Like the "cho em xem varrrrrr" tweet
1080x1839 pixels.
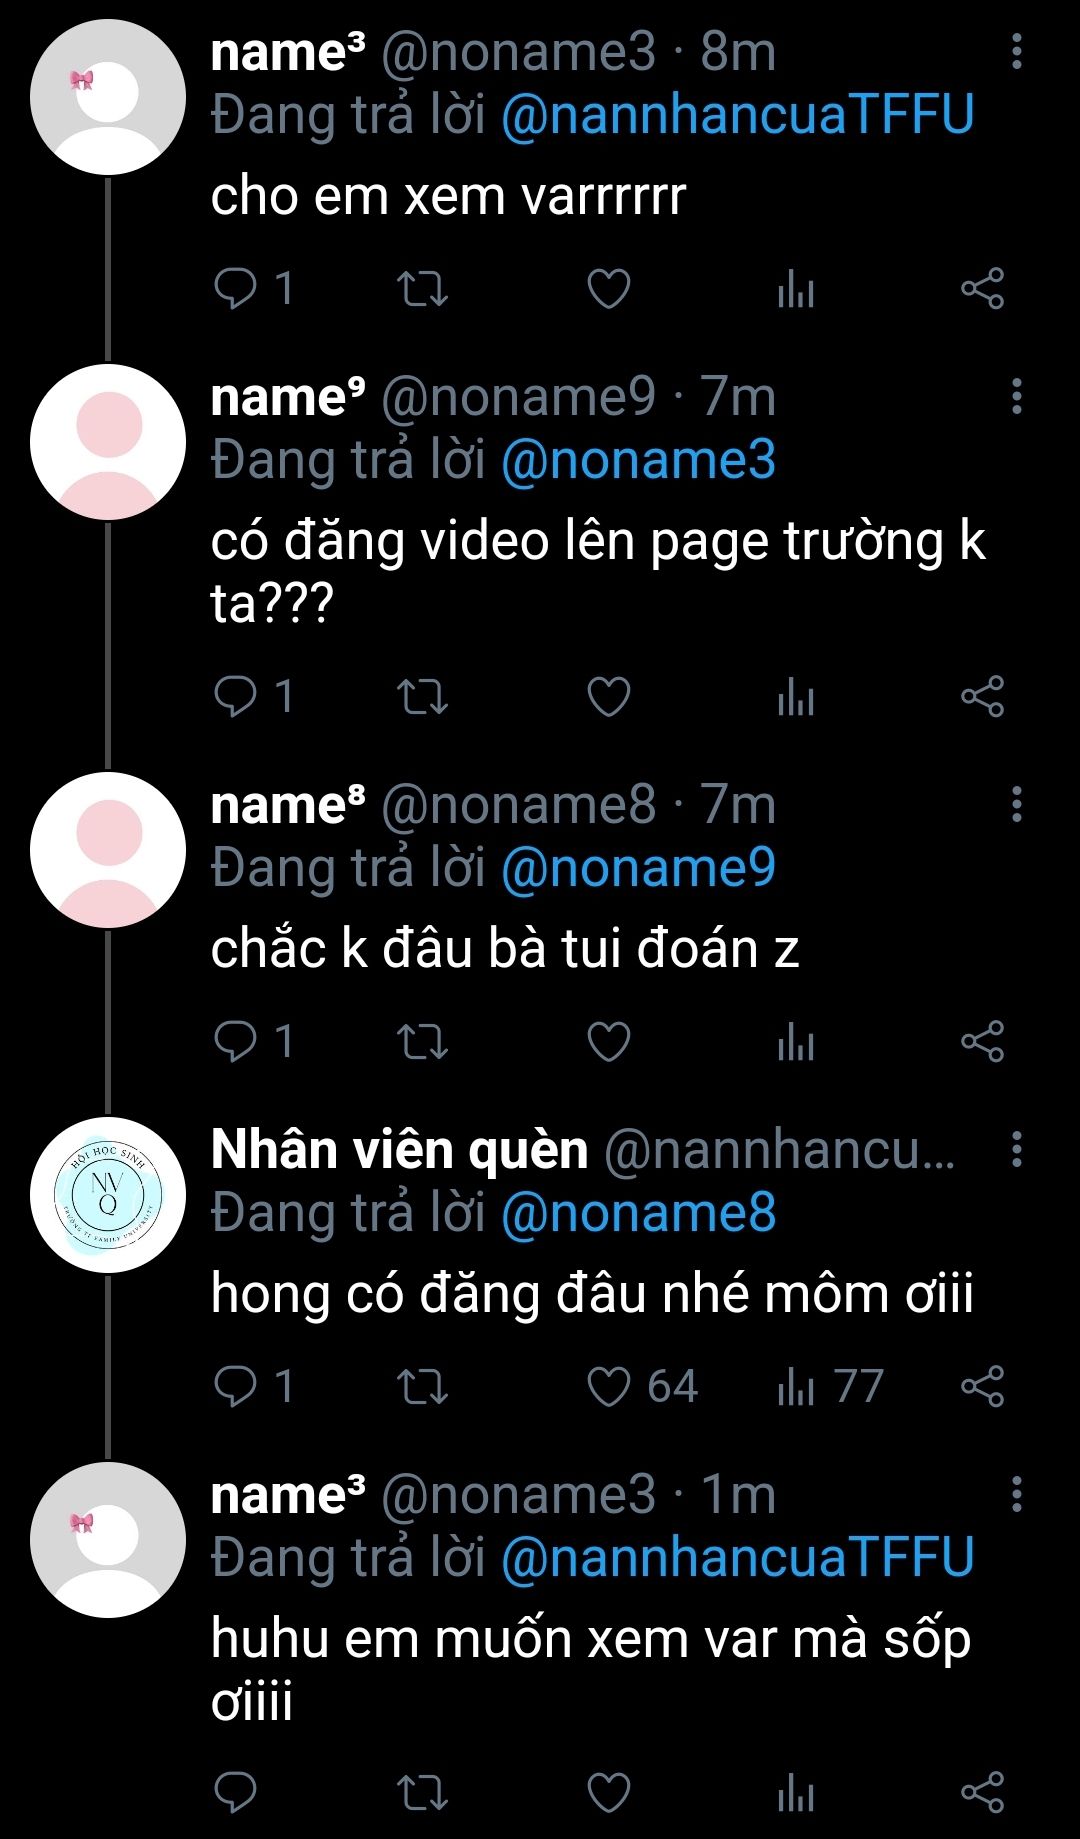(x=608, y=290)
